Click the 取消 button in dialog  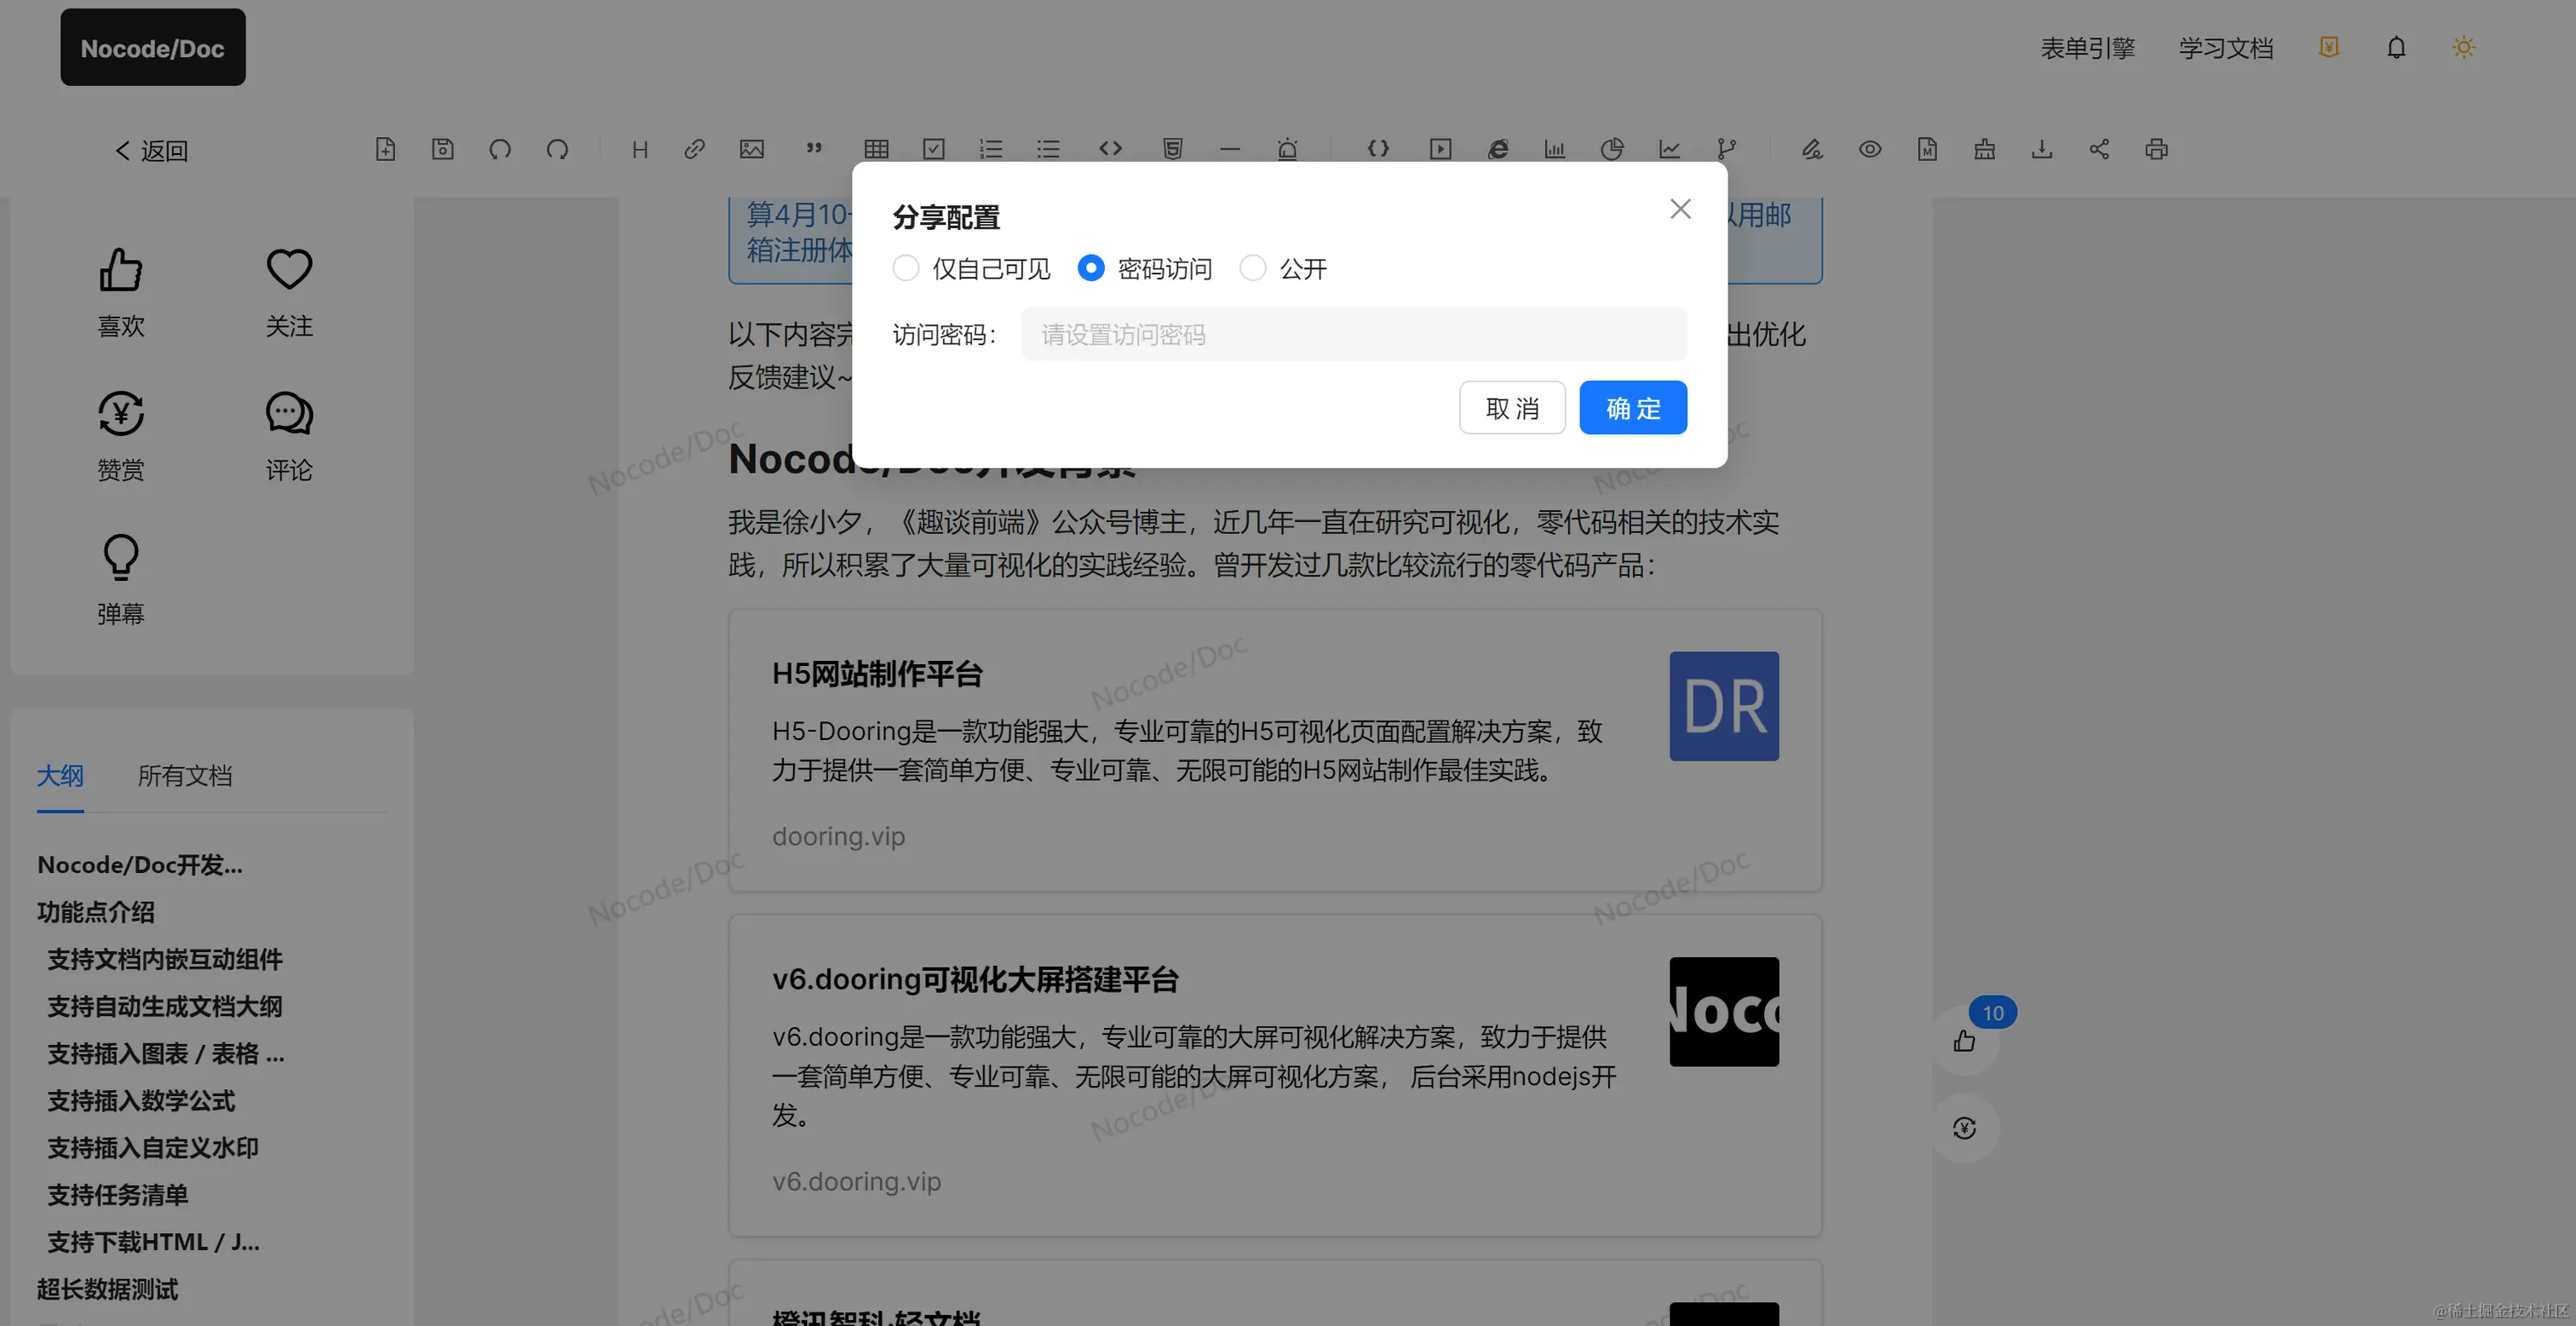click(1512, 408)
